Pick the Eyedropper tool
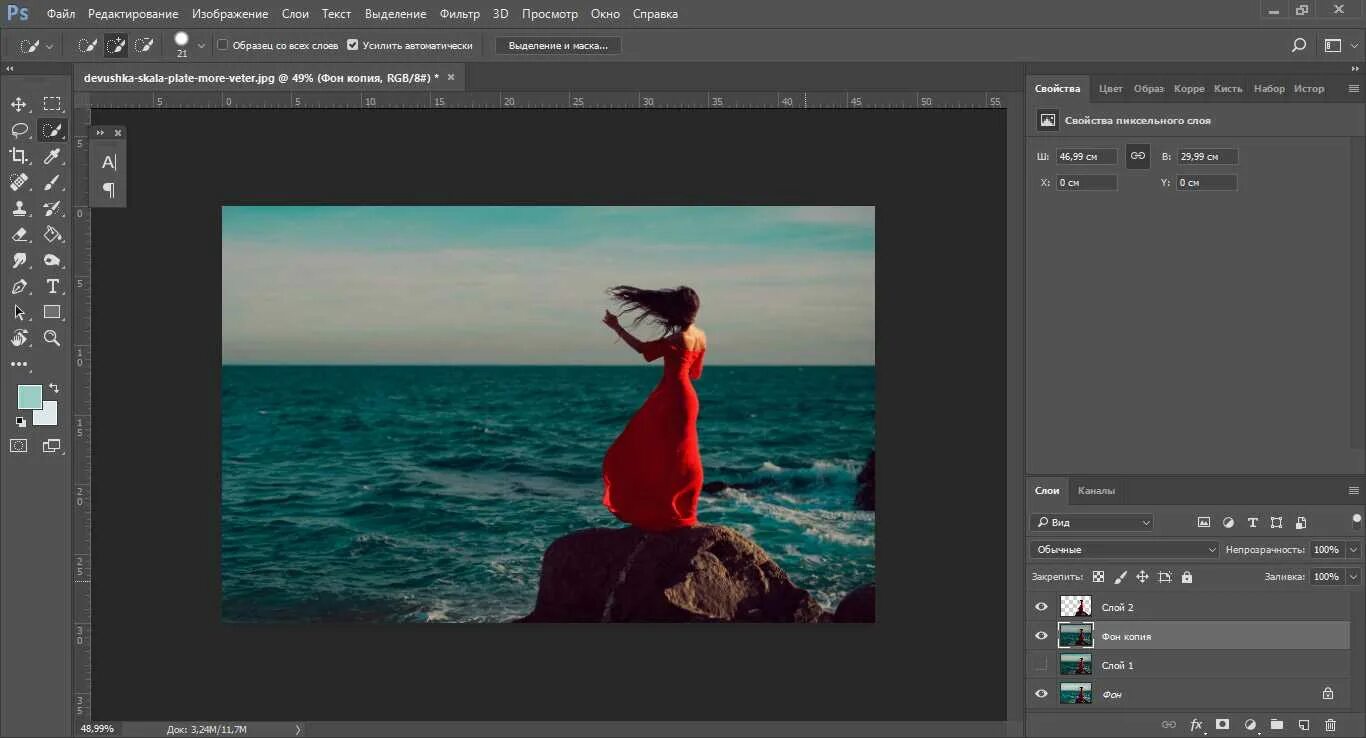This screenshot has height=738, width=1366. [x=52, y=156]
